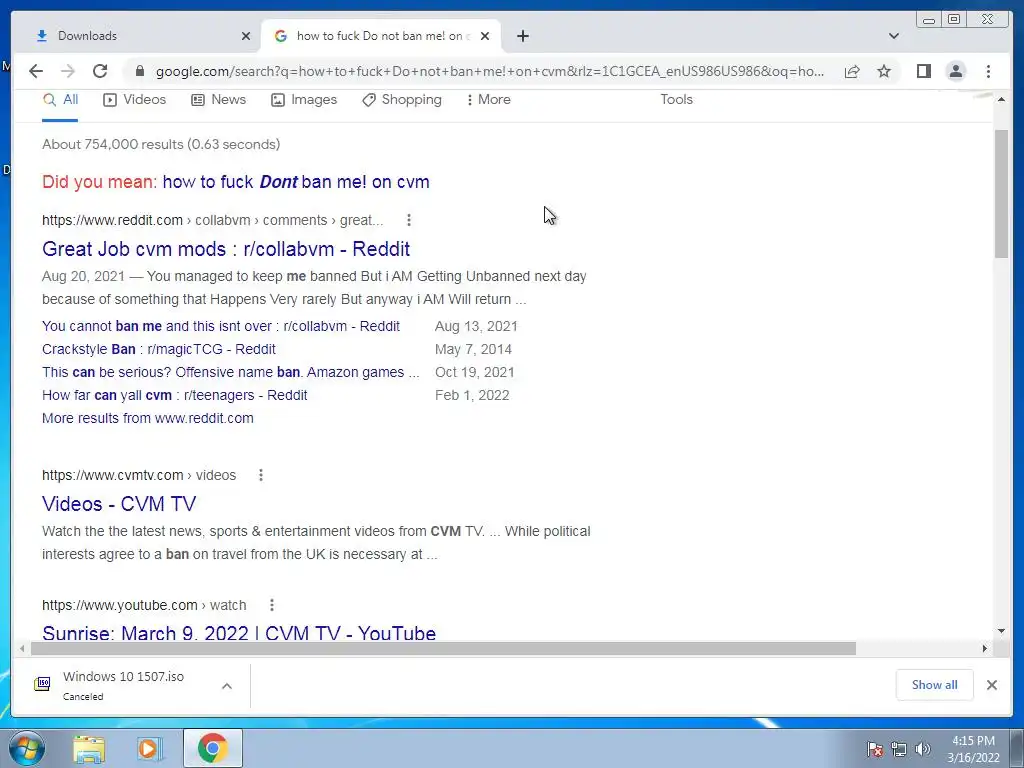1024x768 pixels.
Task: Switch to News search results
Action: tap(218, 100)
